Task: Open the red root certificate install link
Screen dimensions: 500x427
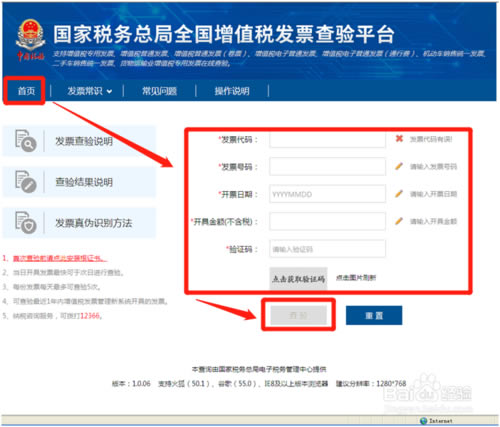Action: [60, 258]
